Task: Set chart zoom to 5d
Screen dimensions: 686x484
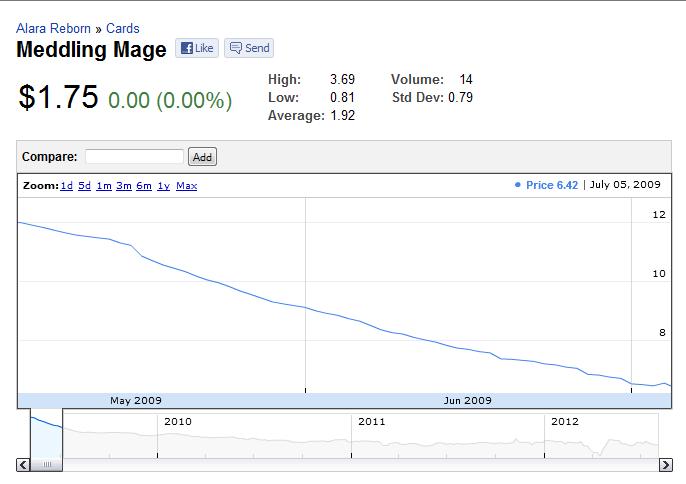Action: coord(84,186)
